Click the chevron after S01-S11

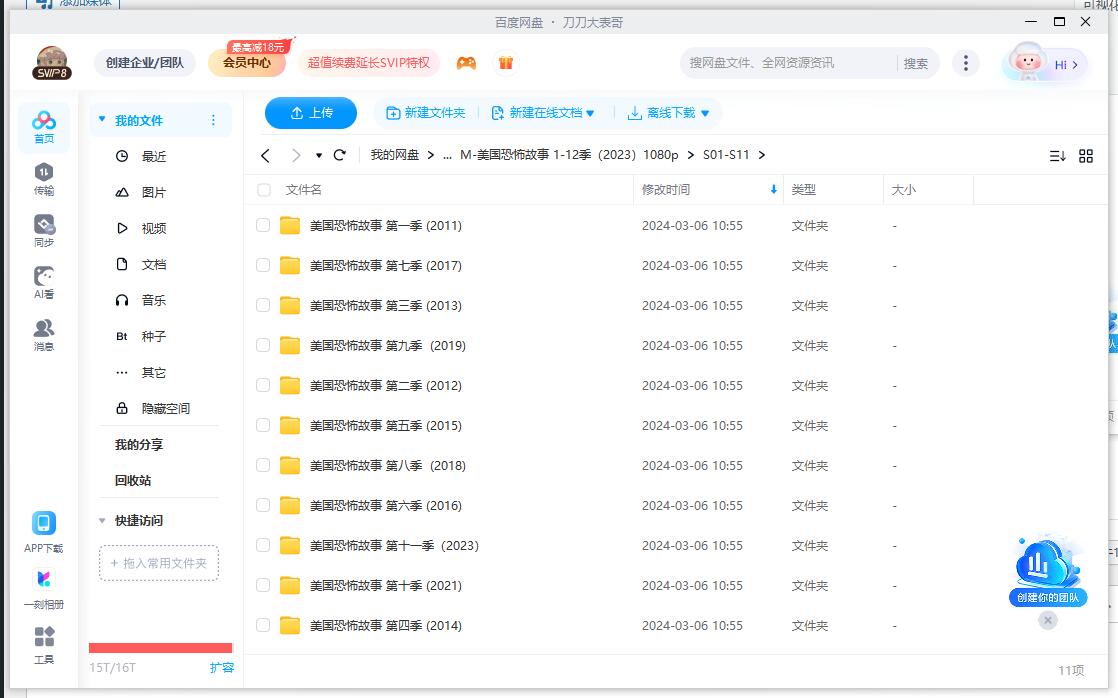[761, 155]
